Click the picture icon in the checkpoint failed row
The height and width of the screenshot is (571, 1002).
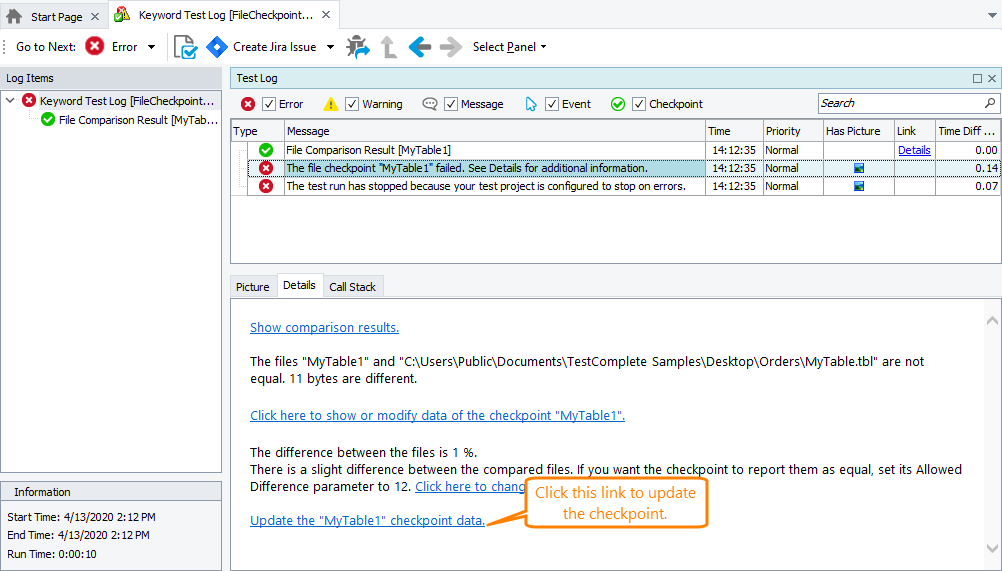[x=858, y=168]
